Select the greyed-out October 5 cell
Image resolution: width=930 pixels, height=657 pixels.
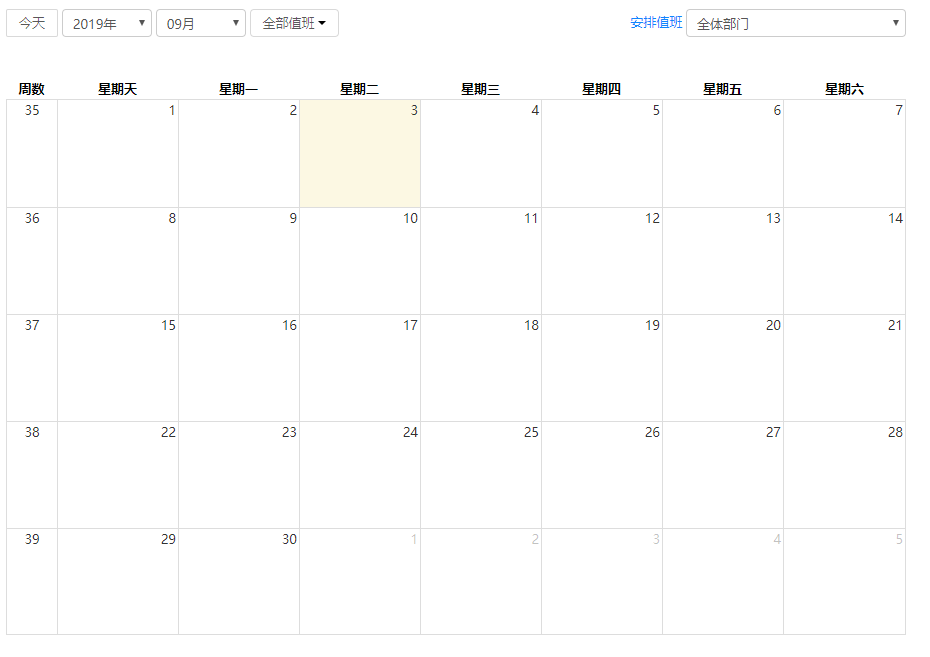click(844, 582)
